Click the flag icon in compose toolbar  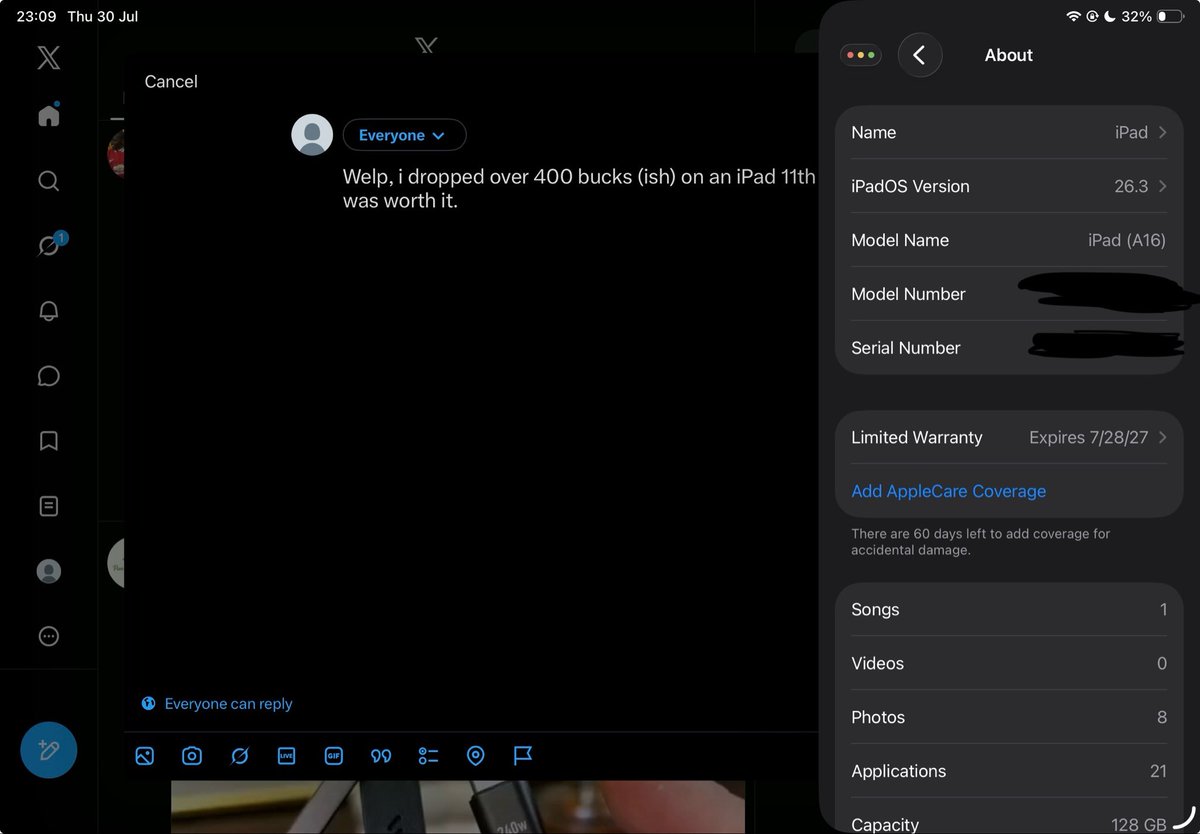[x=523, y=756]
